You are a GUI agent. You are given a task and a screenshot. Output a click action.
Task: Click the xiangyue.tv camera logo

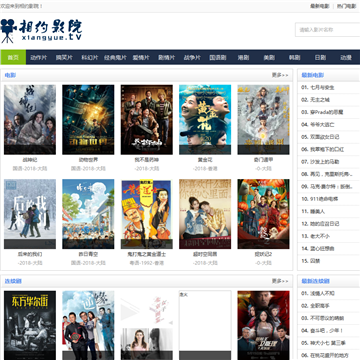[x=41, y=31]
